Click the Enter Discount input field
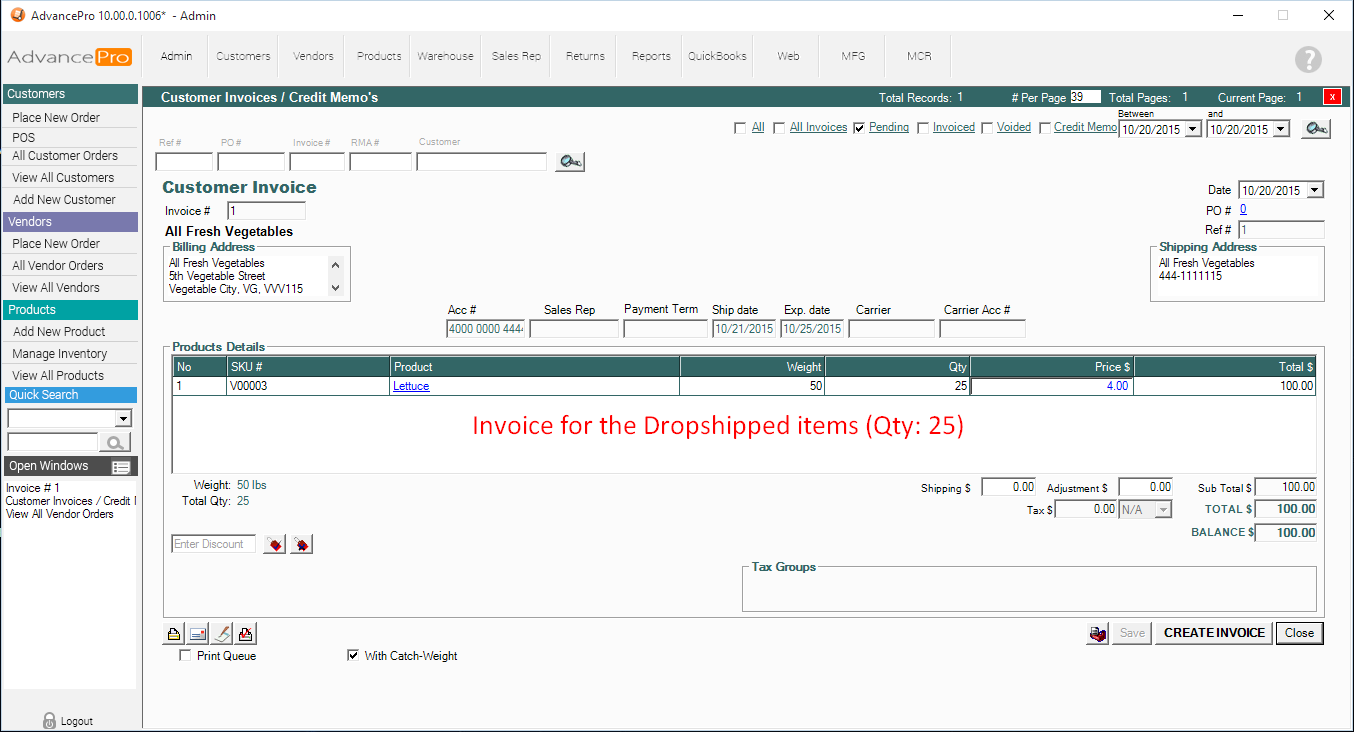1354x732 pixels. 214,544
